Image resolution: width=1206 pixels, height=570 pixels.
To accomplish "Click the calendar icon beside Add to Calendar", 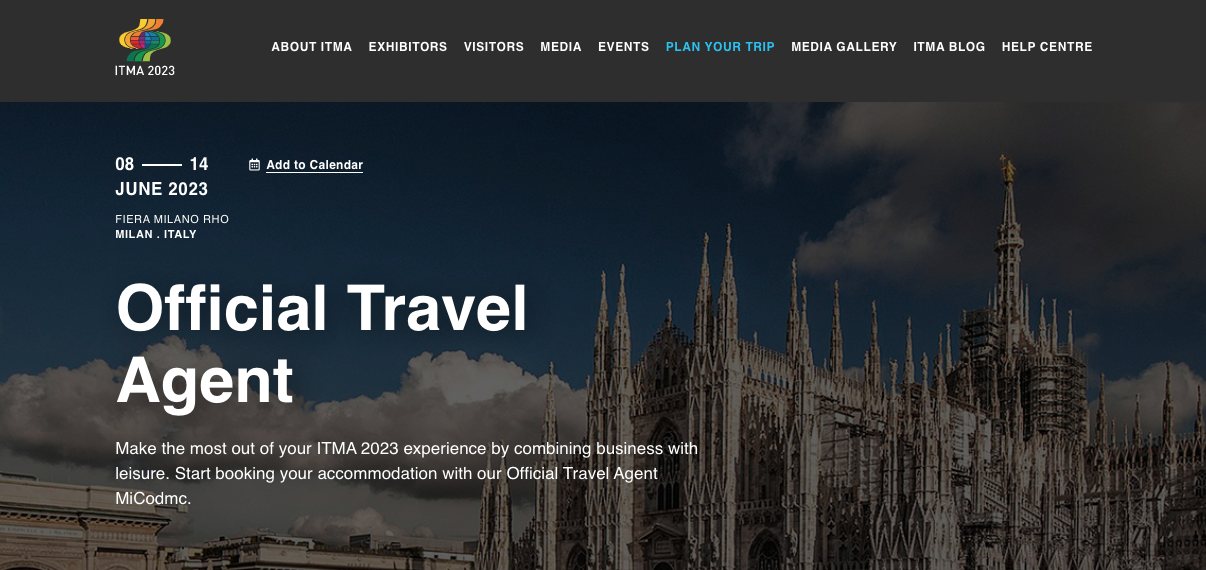I will point(254,165).
